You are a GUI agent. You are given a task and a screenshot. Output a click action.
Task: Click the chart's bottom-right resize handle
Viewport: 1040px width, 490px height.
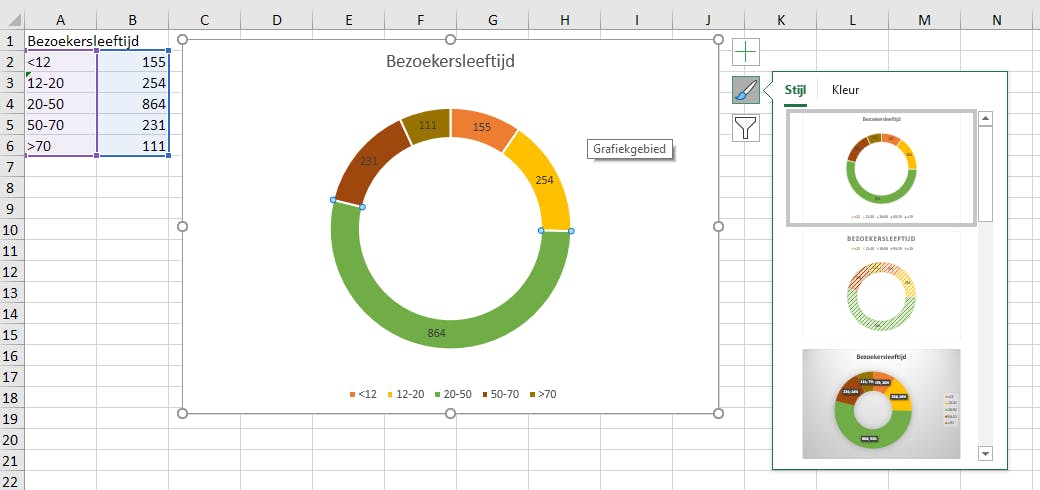(718, 414)
